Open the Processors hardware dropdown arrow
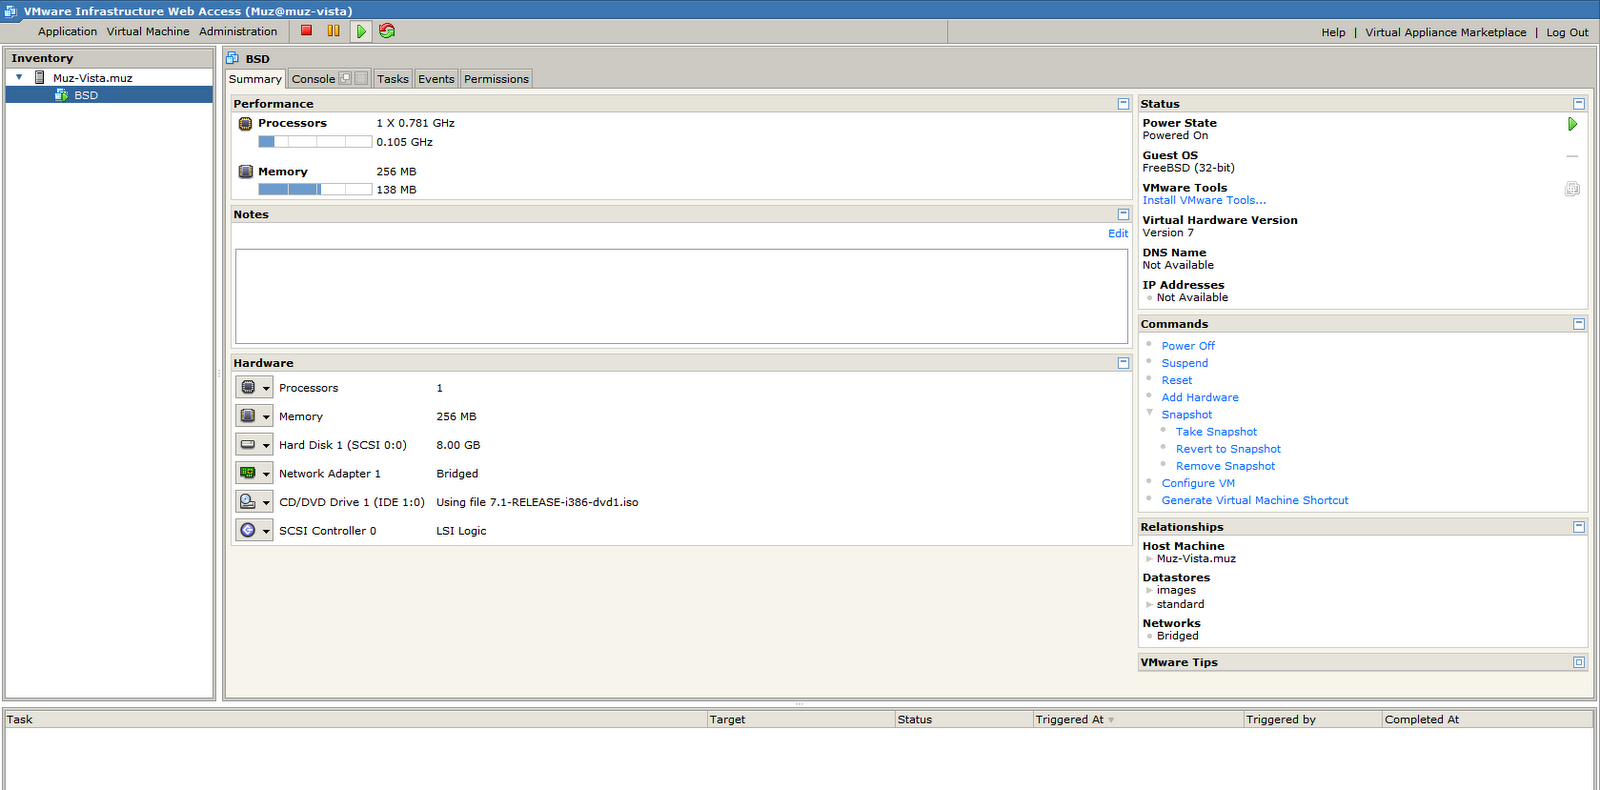Viewport: 1600px width, 790px height. pyautogui.click(x=266, y=388)
